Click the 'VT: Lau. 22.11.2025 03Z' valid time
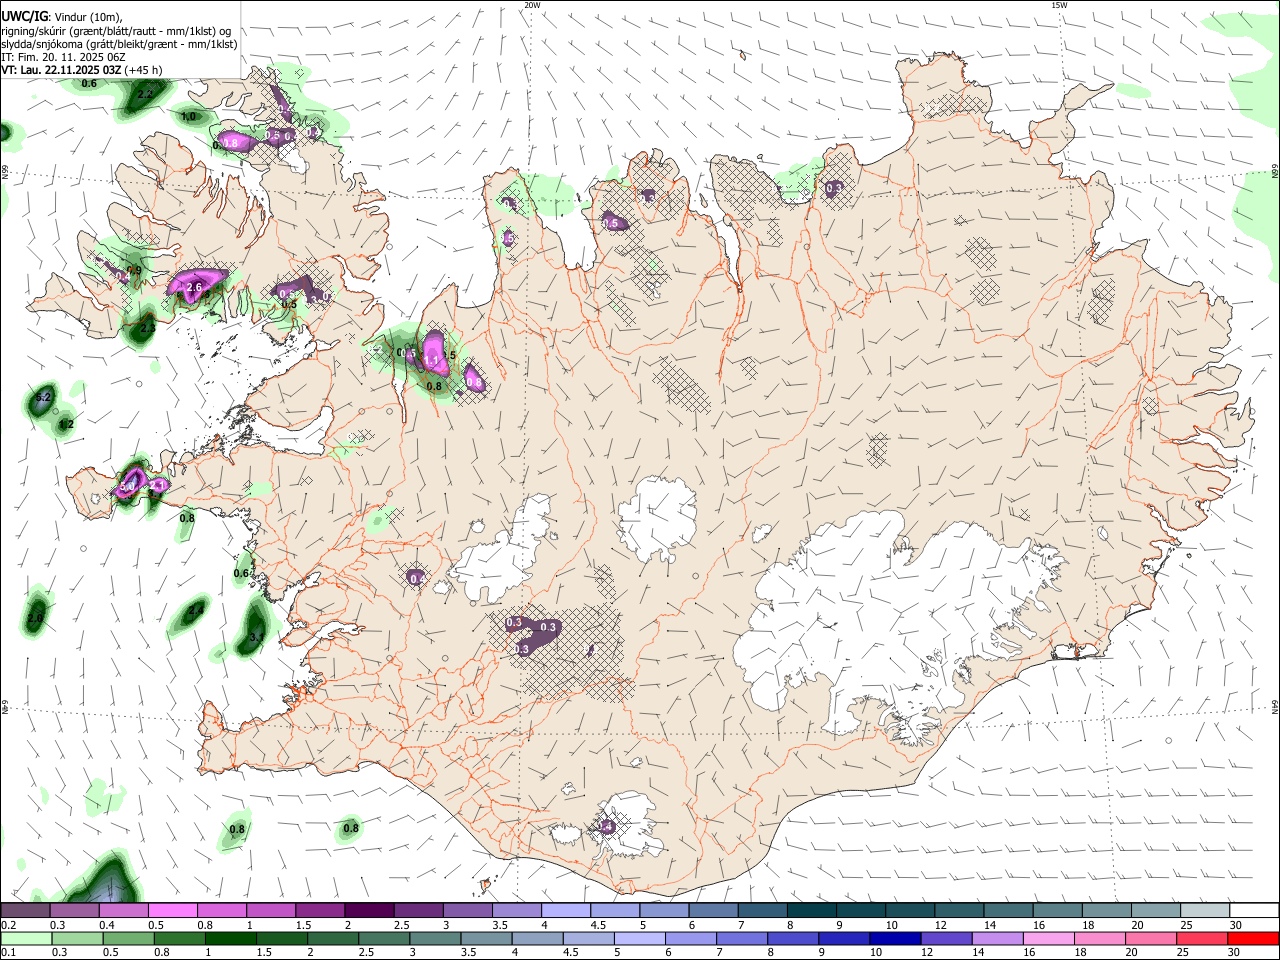 pyautogui.click(x=62, y=70)
